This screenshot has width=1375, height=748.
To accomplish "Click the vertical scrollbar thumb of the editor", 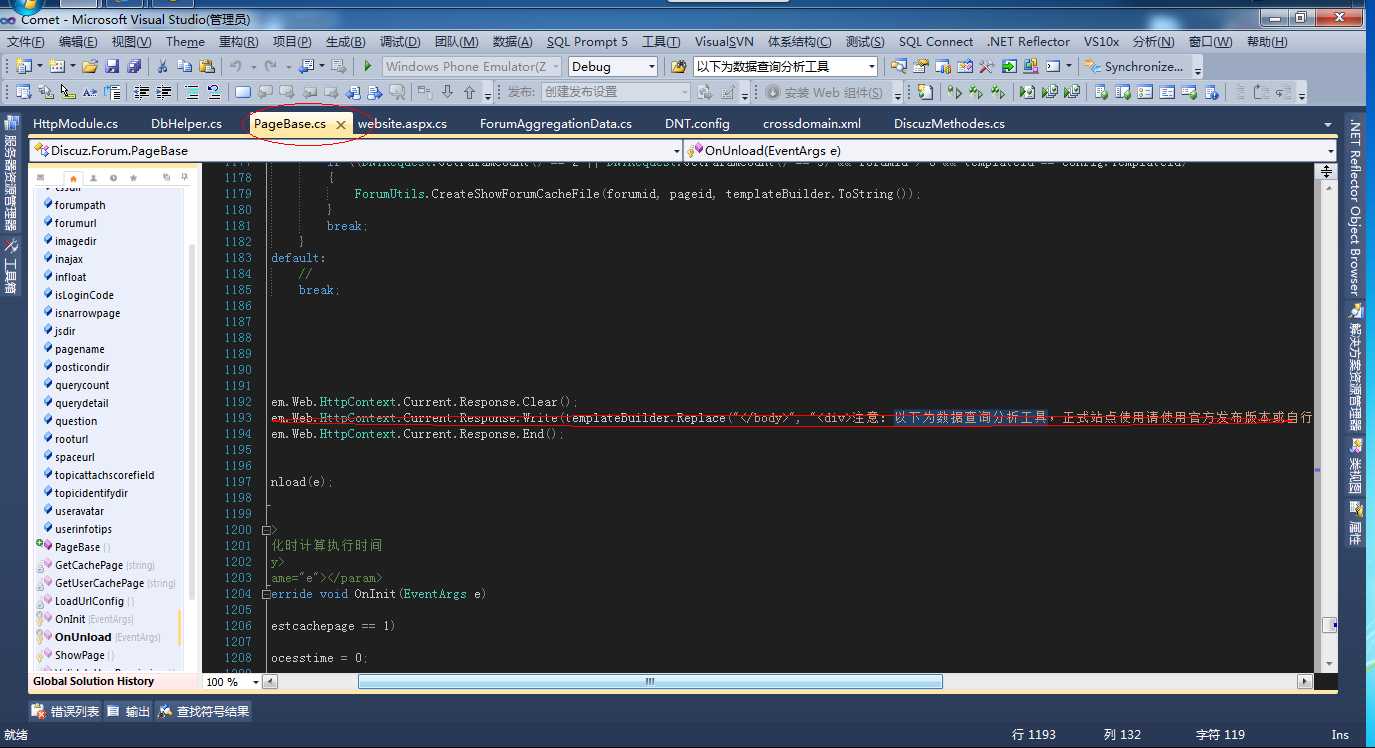I will tap(1328, 625).
